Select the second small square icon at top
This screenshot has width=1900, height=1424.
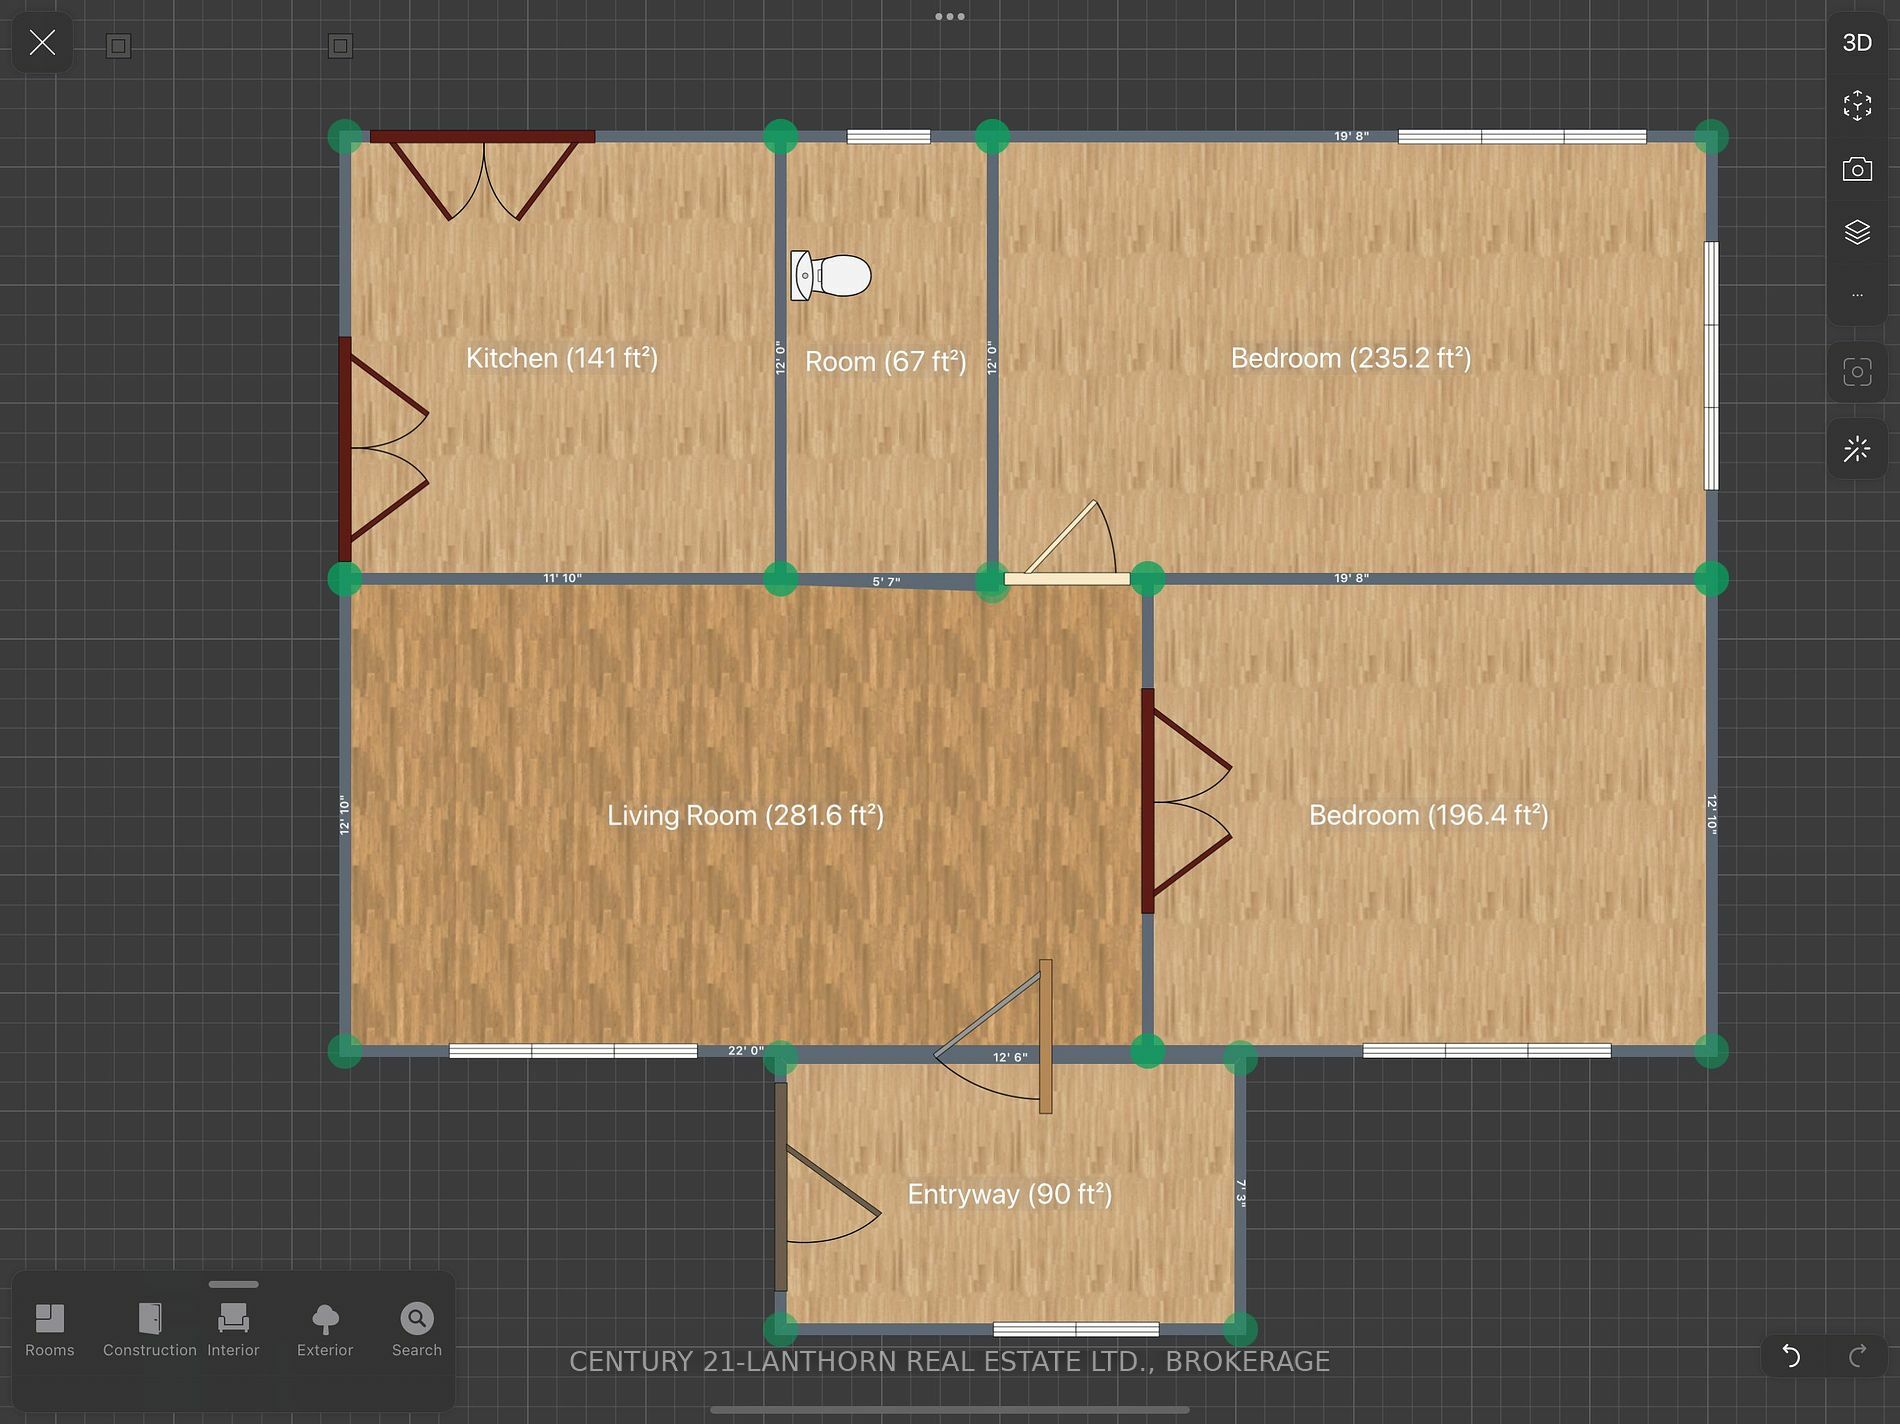(x=340, y=46)
